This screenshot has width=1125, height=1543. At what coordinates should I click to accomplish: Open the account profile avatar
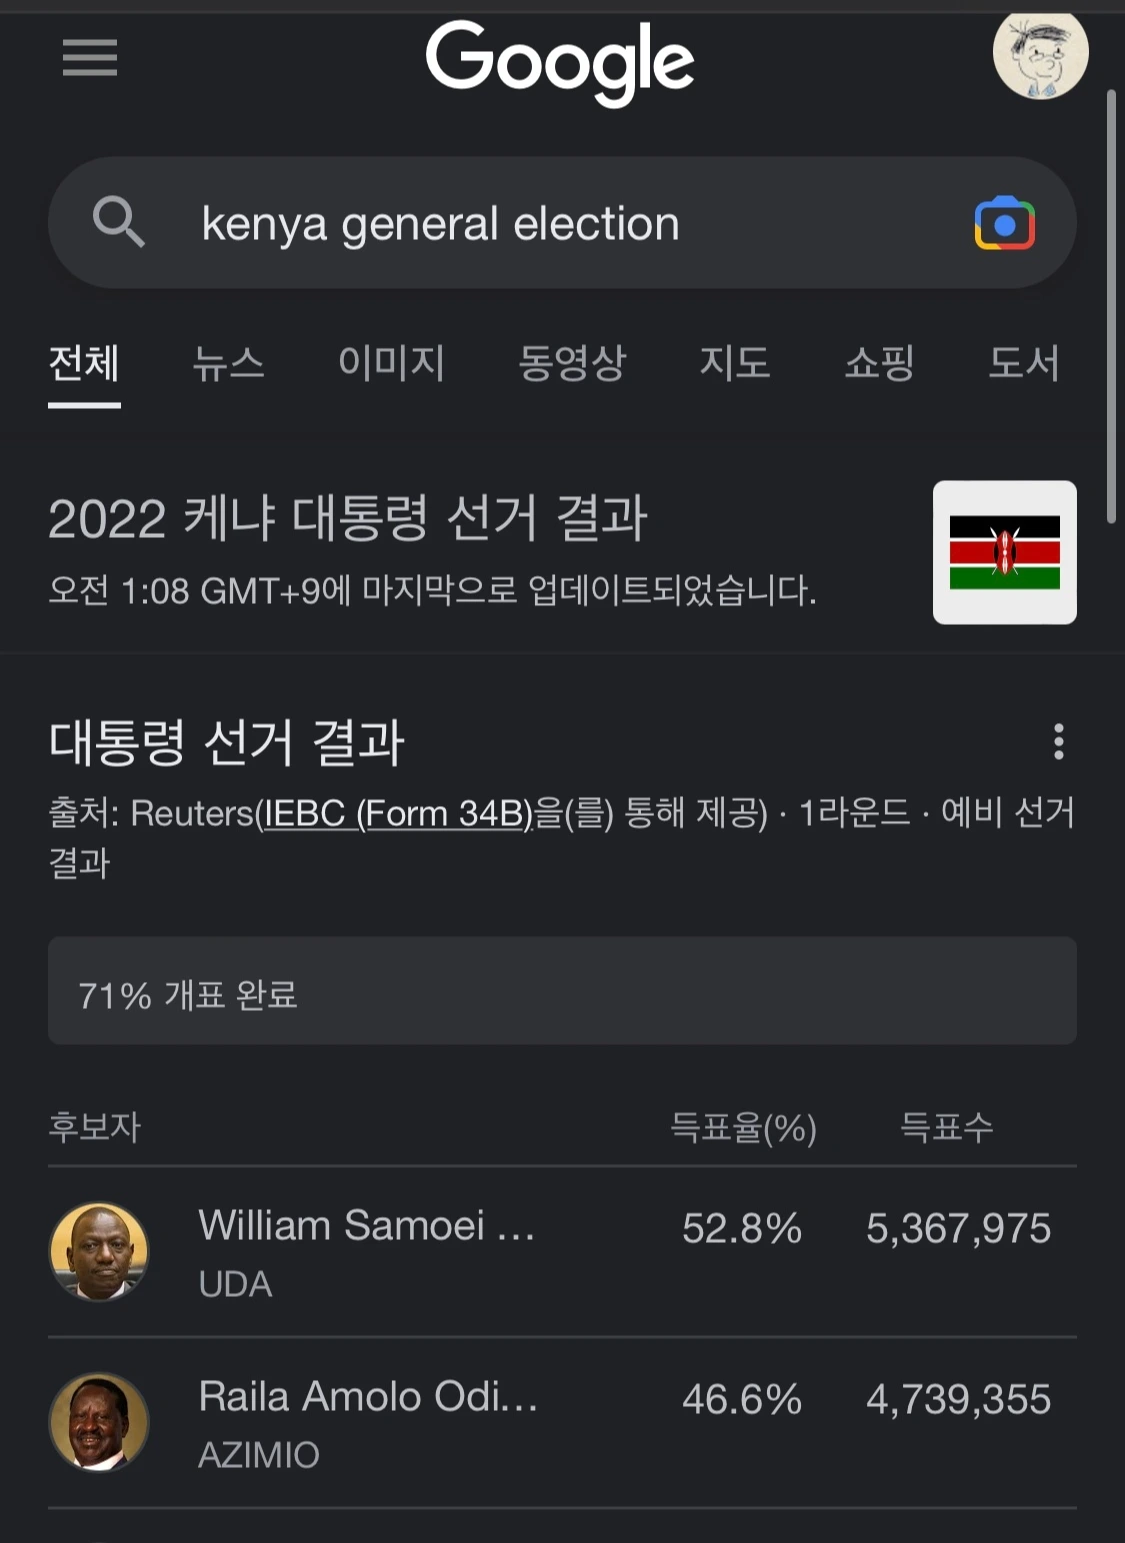tap(1040, 55)
